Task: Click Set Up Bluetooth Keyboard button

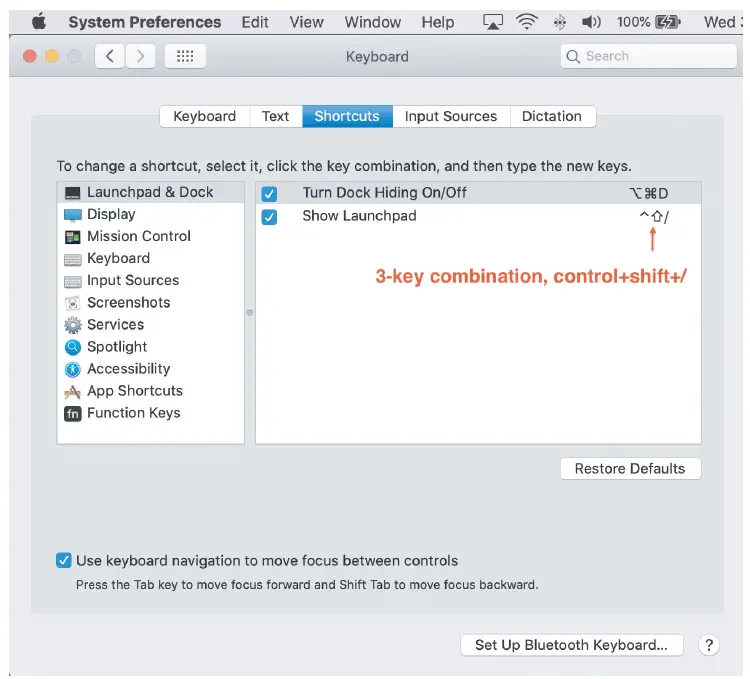Action: pyautogui.click(x=571, y=645)
